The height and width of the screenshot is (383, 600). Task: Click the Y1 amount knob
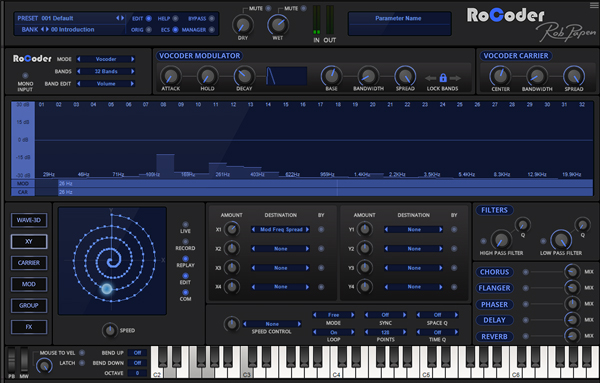click(364, 229)
